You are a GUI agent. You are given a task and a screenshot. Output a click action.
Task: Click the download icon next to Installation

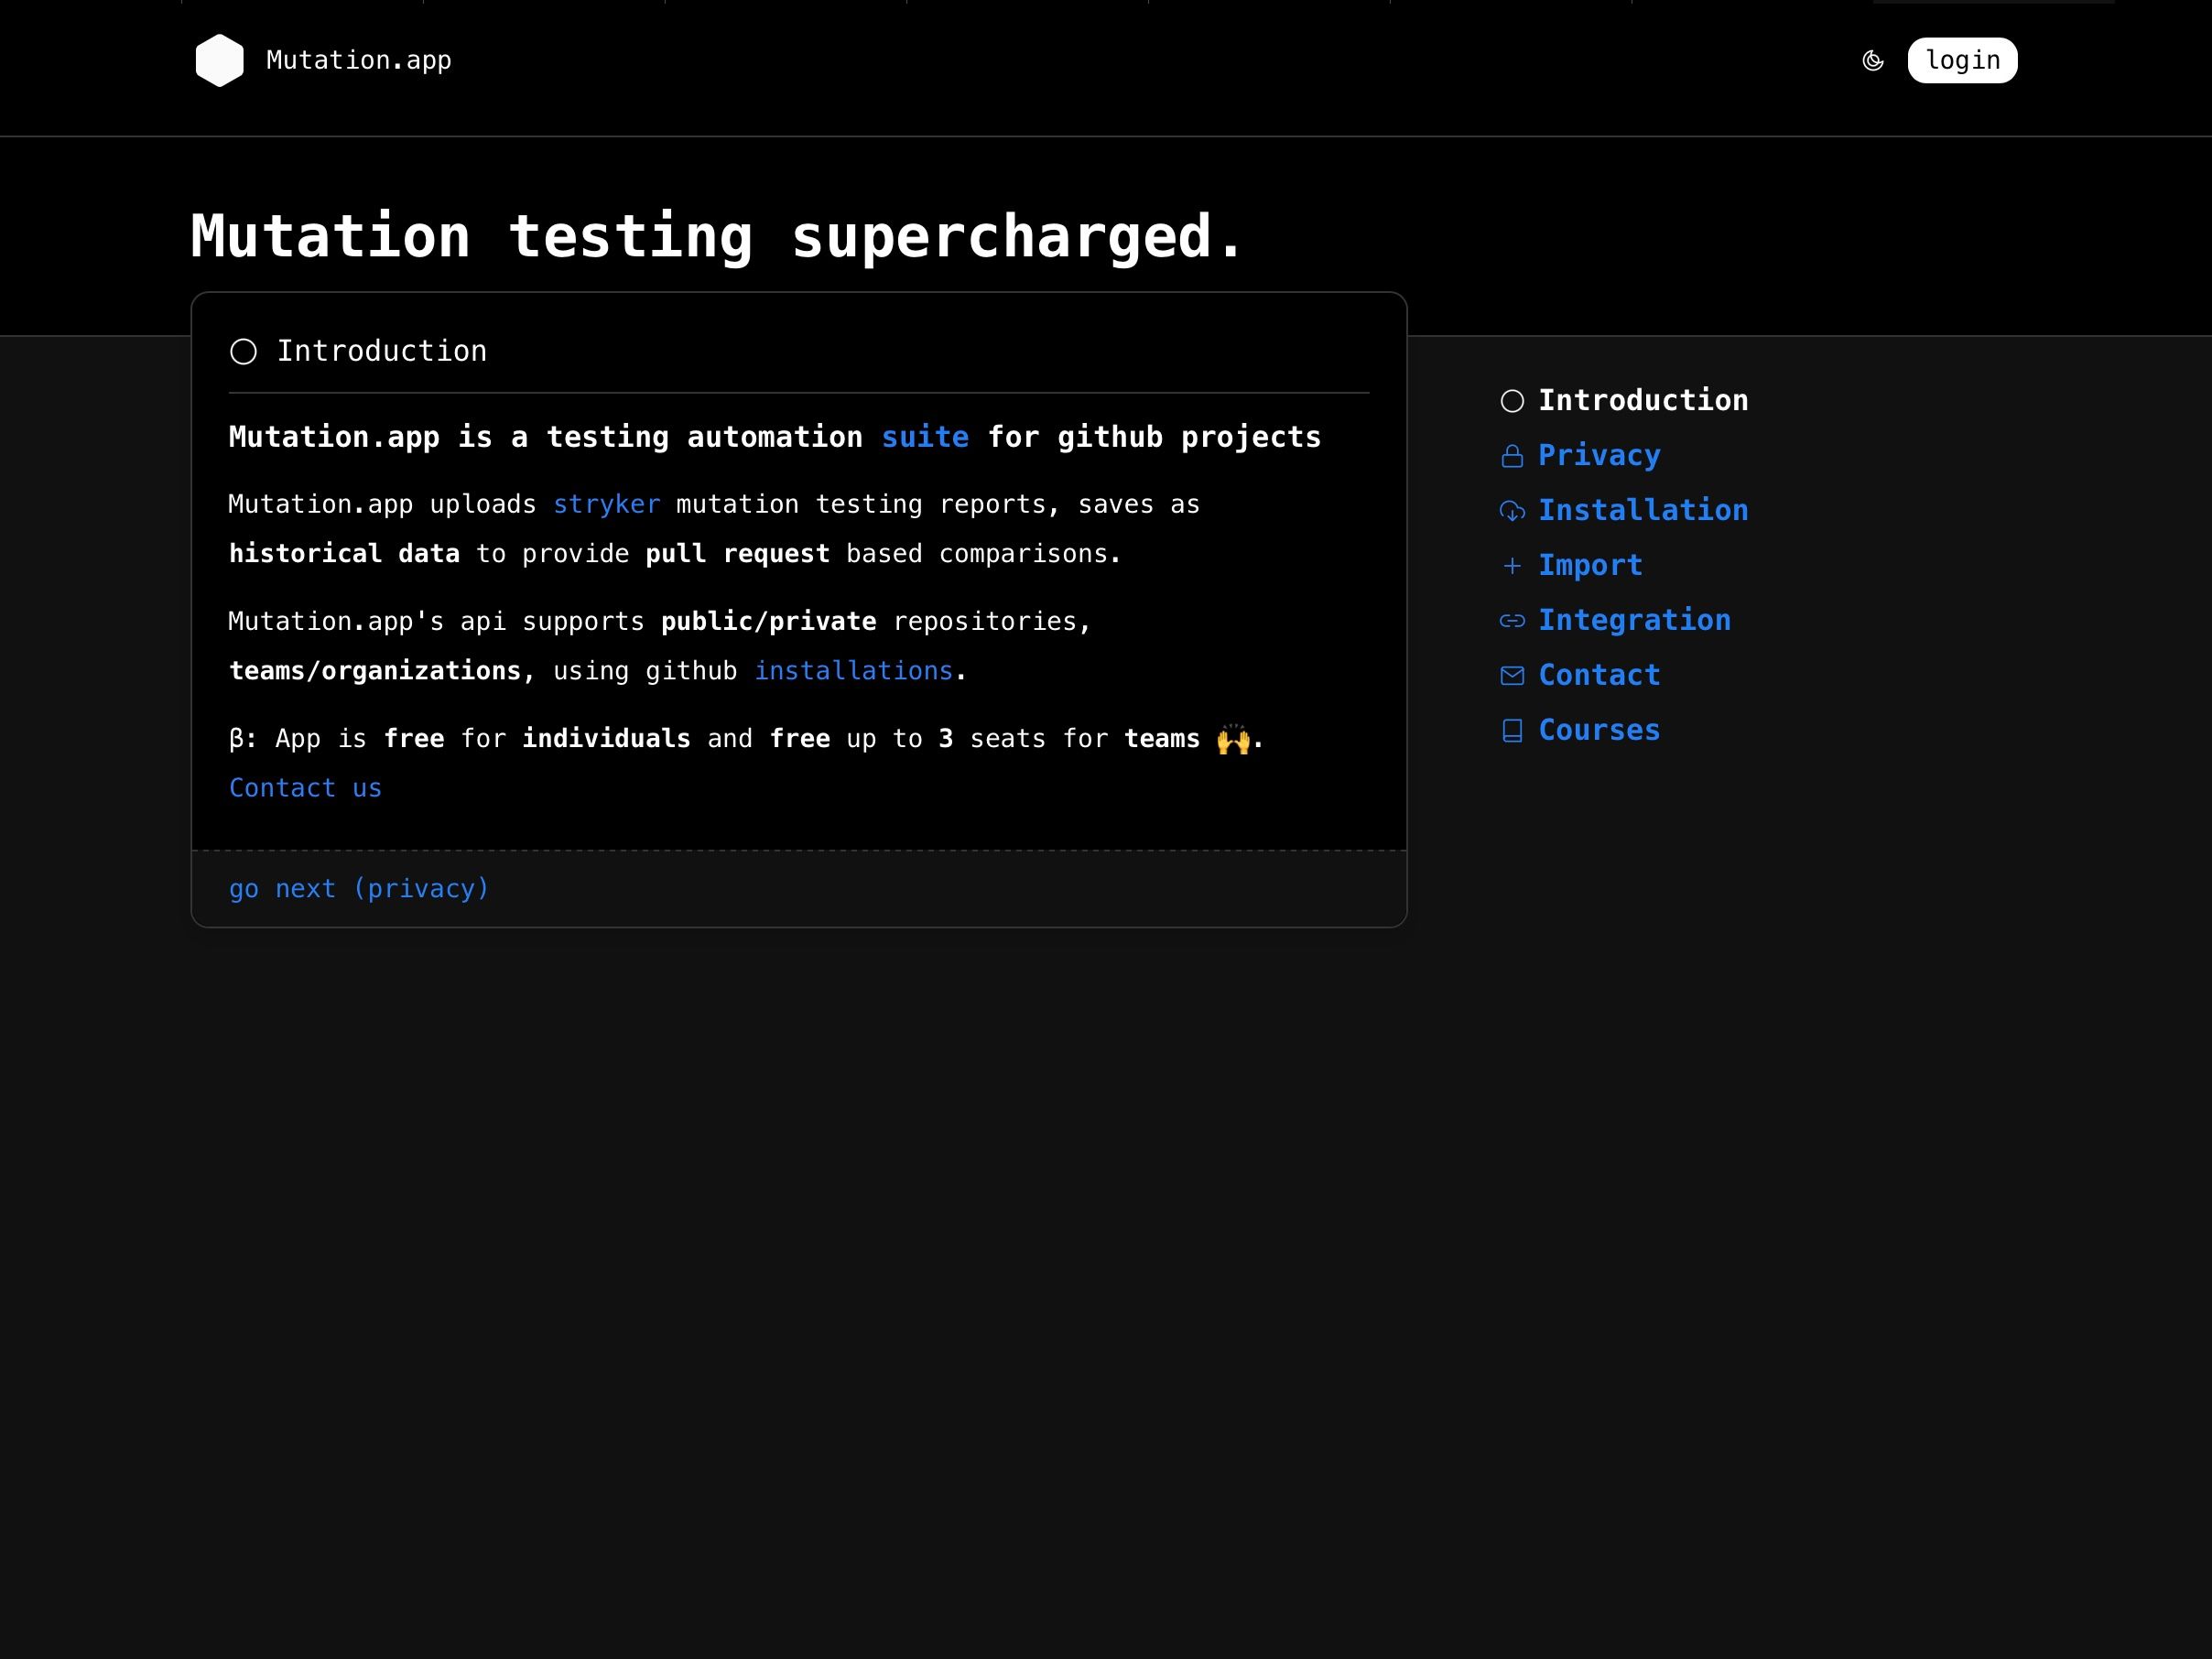click(x=1512, y=510)
